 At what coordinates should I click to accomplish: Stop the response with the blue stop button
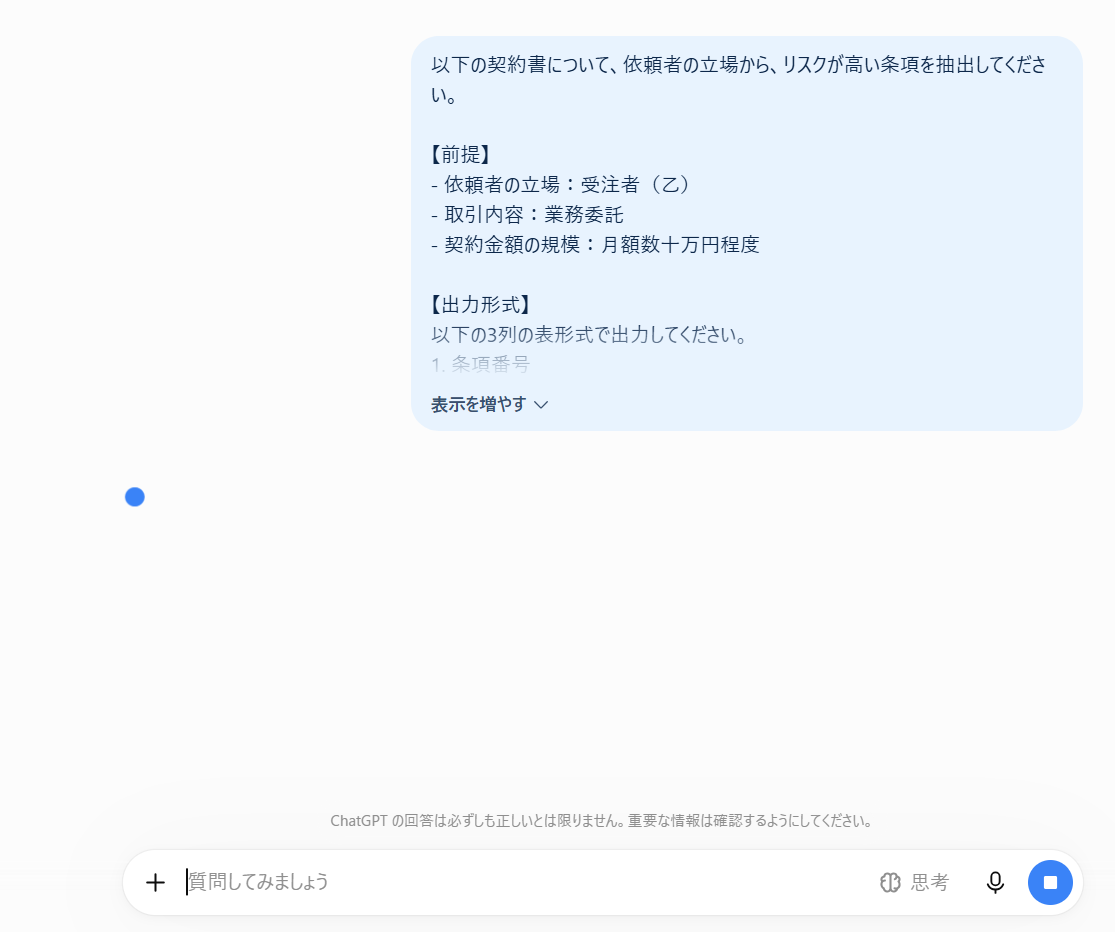(1050, 882)
